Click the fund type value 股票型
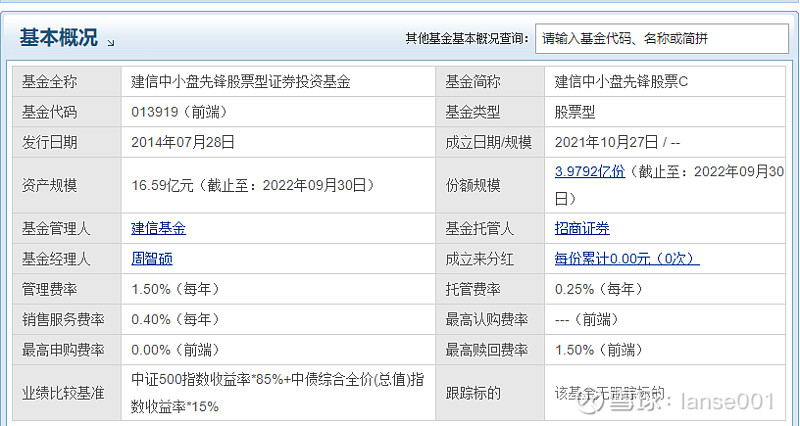The height and width of the screenshot is (426, 800). 575,112
